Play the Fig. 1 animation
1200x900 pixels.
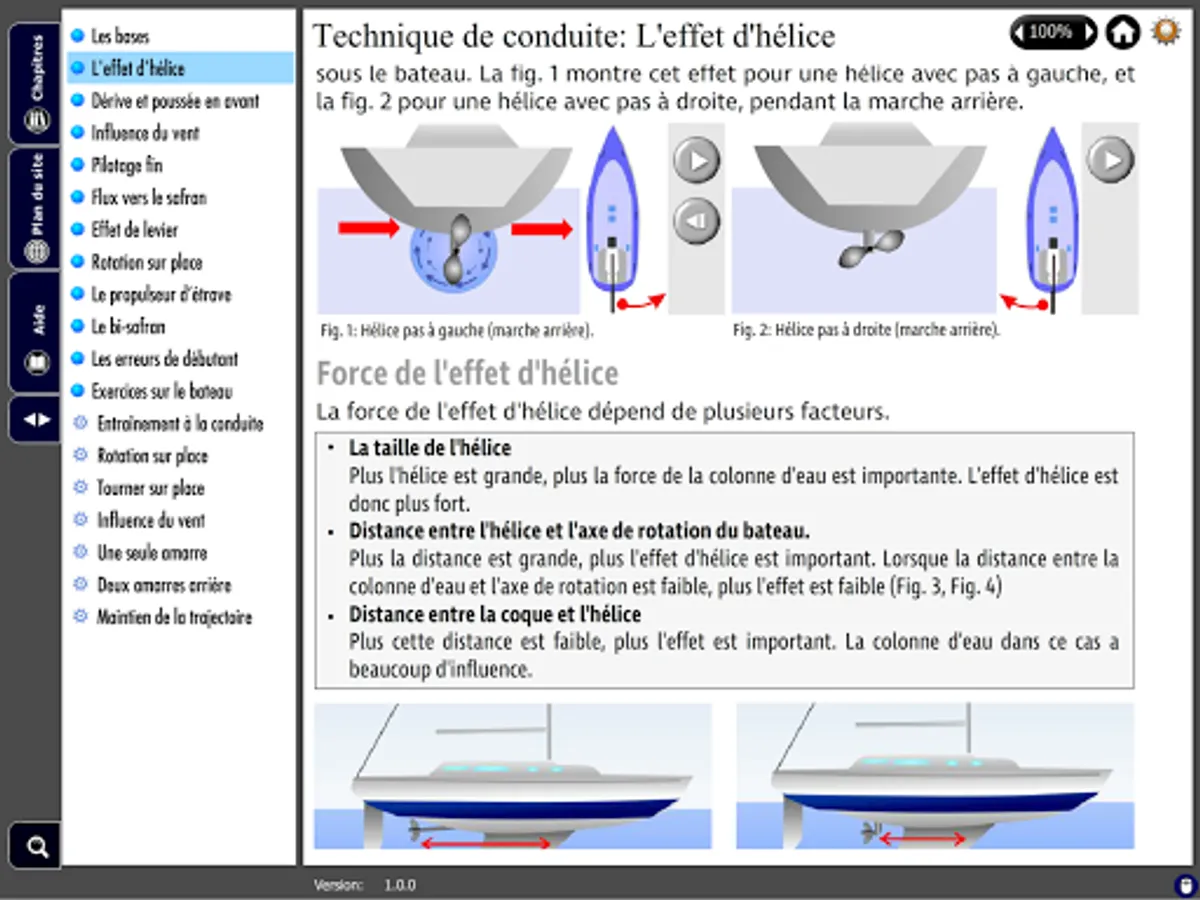tap(696, 160)
